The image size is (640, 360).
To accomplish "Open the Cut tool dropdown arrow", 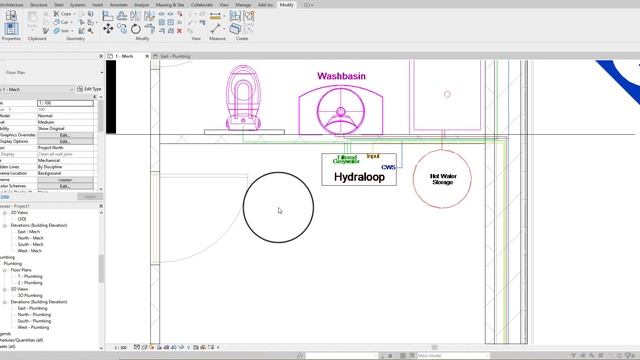I will [71, 22].
